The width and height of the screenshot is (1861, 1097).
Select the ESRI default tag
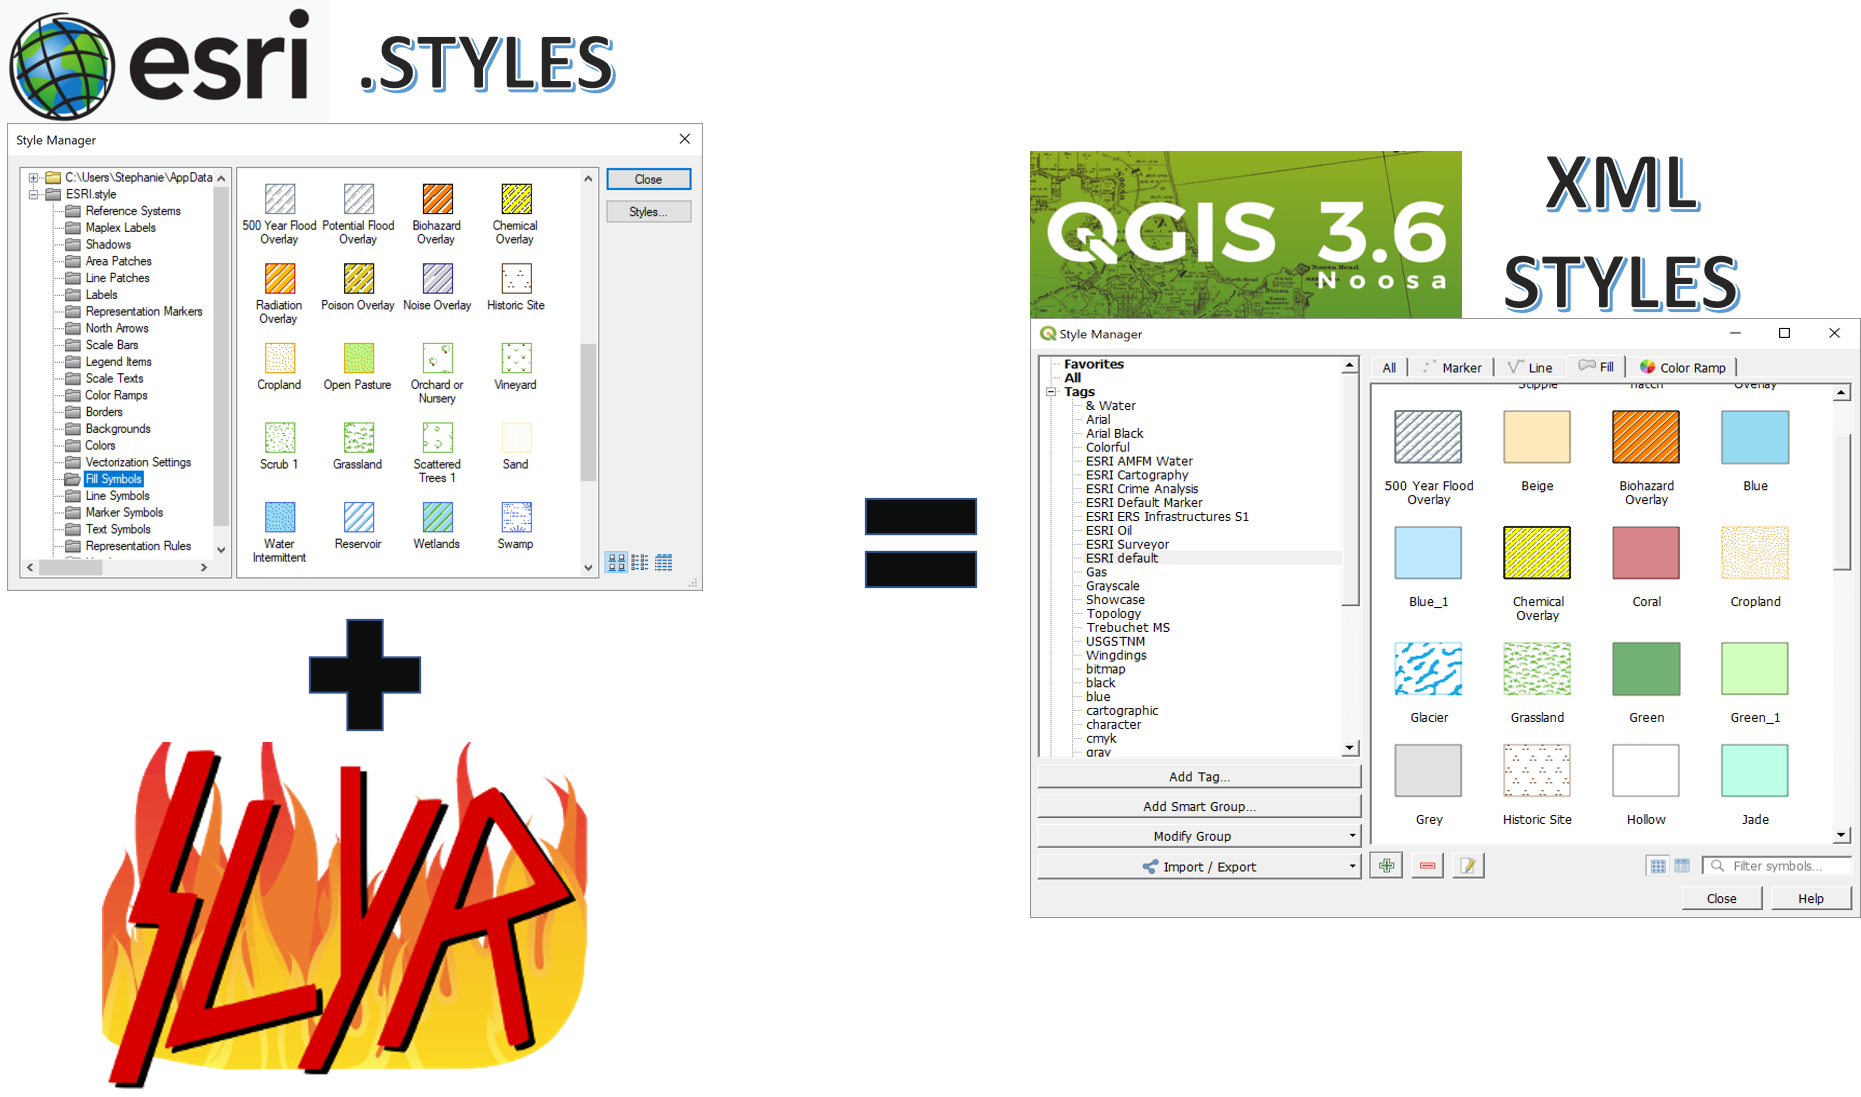click(x=1122, y=558)
